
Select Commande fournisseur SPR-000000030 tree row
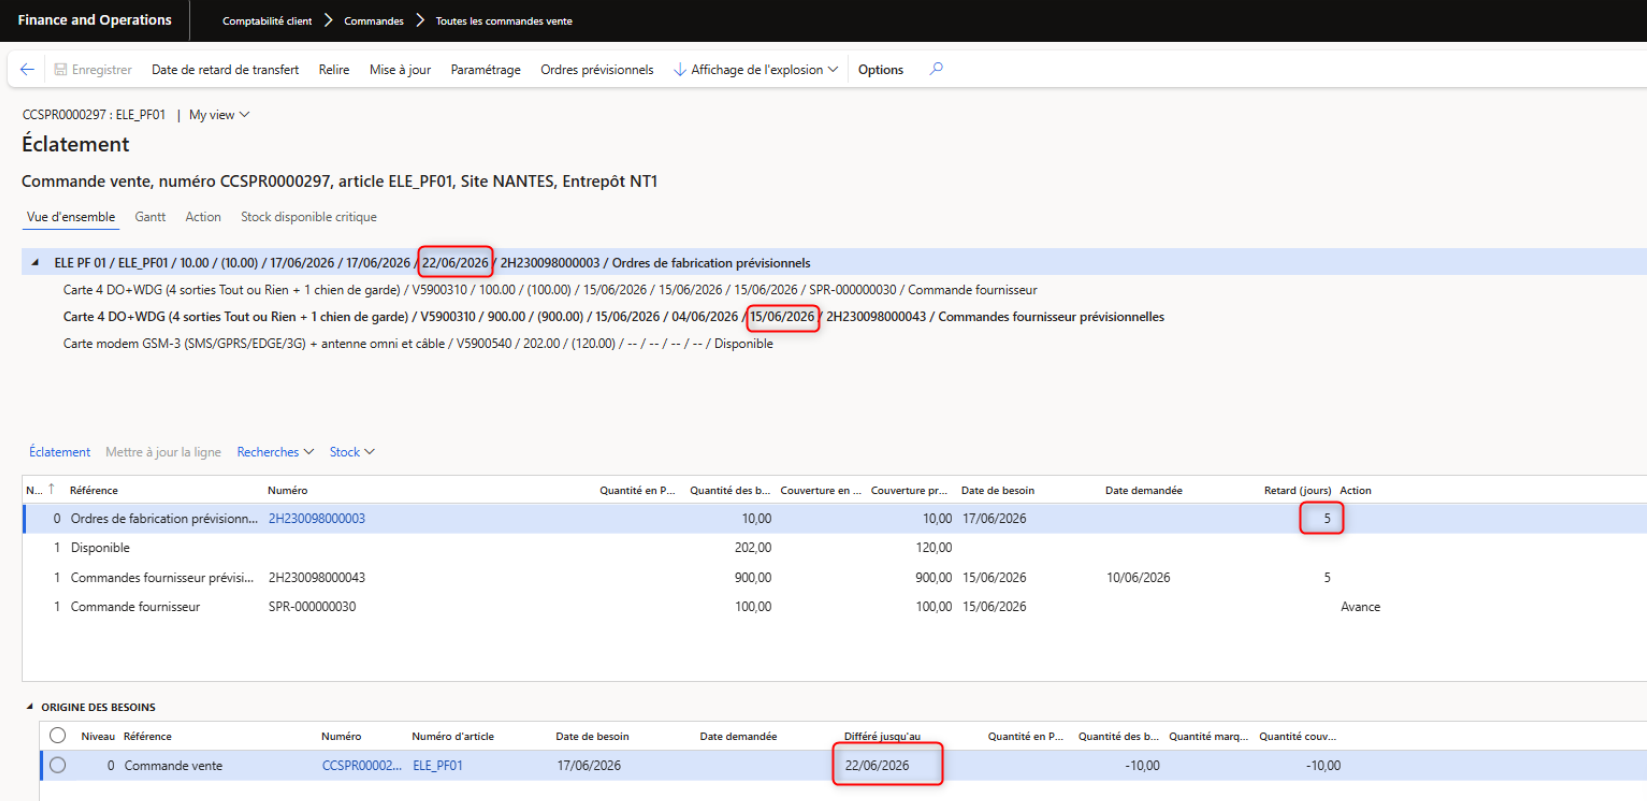point(550,290)
